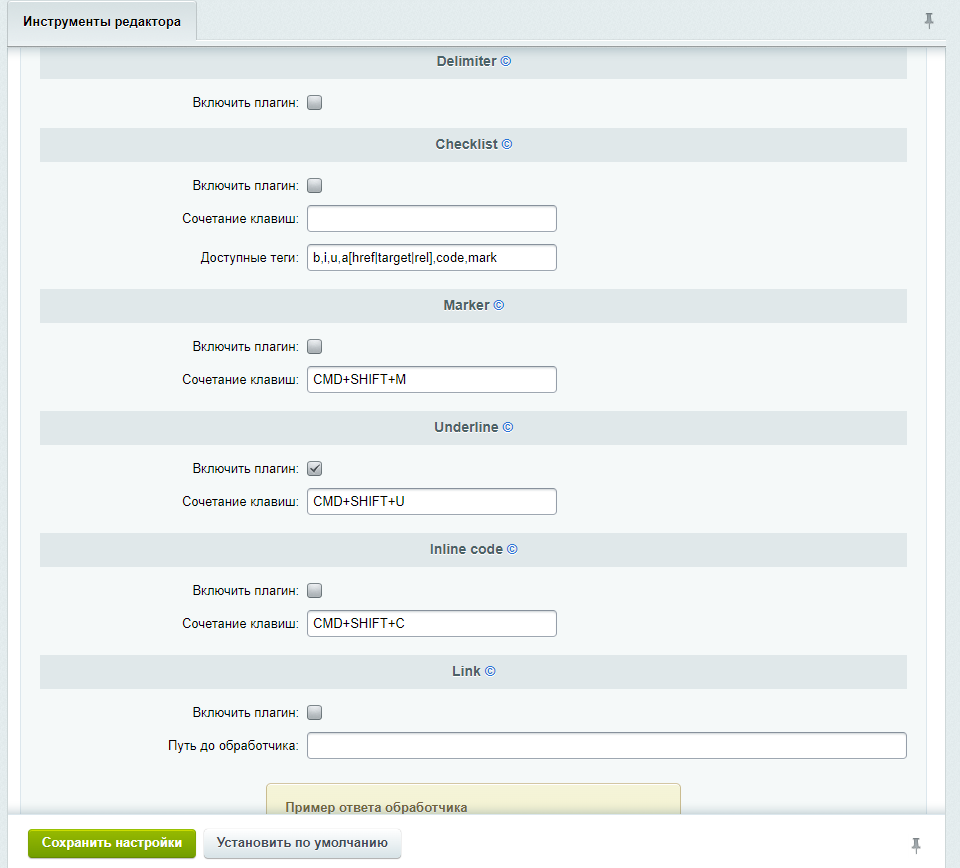Enable the Inline code plugin checkbox
The image size is (960, 868).
click(314, 590)
